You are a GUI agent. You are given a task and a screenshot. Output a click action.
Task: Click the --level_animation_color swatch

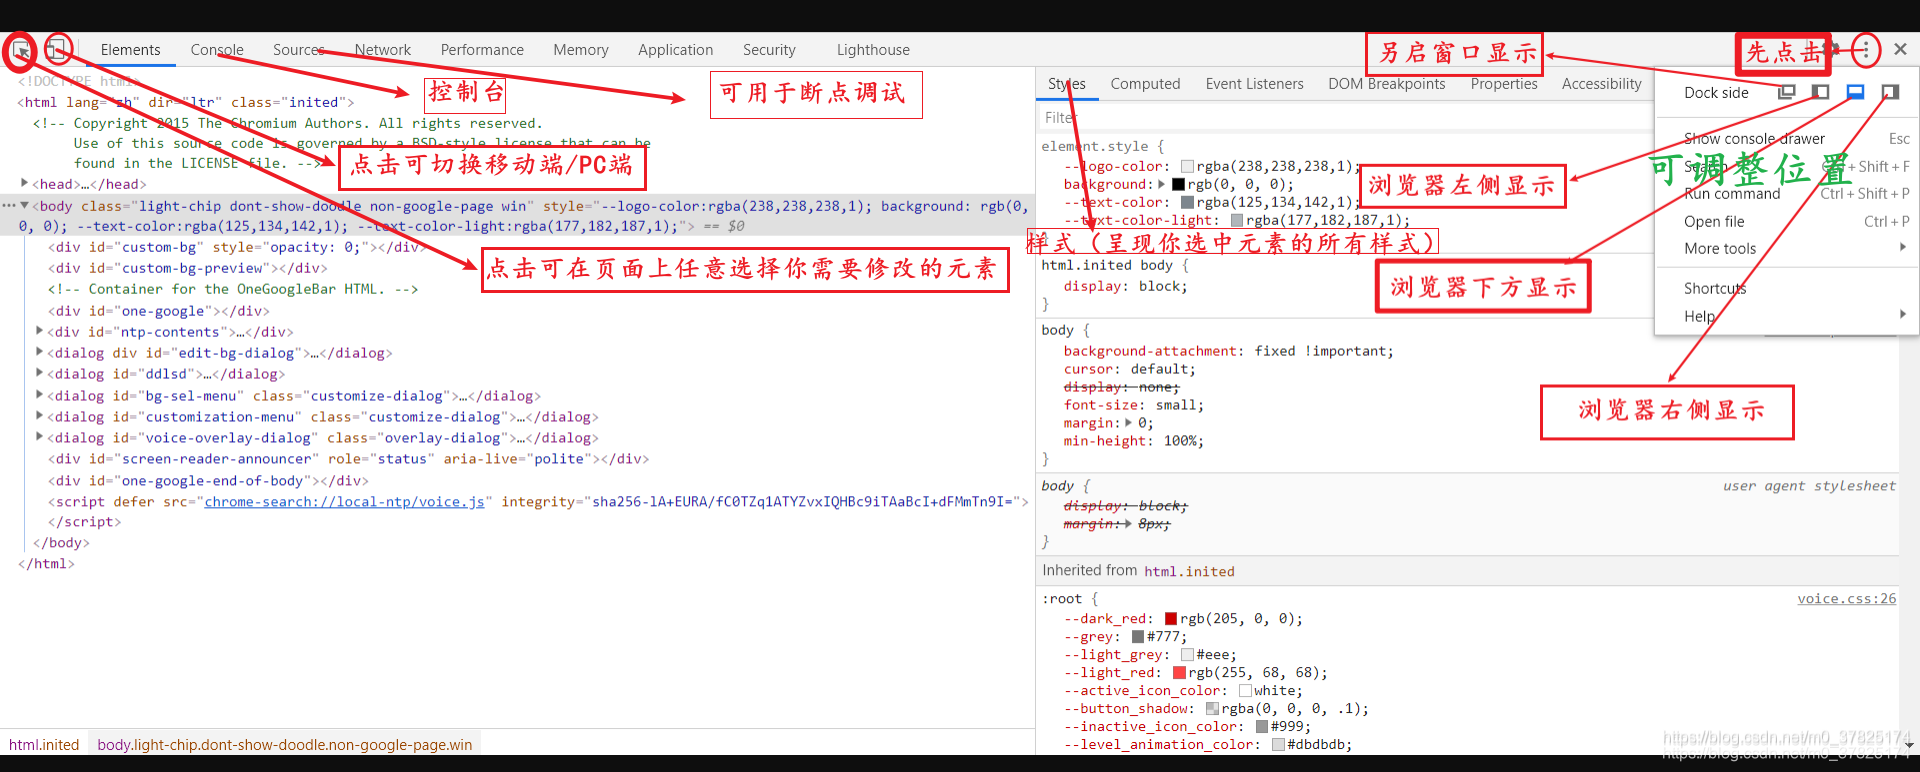tap(1278, 745)
